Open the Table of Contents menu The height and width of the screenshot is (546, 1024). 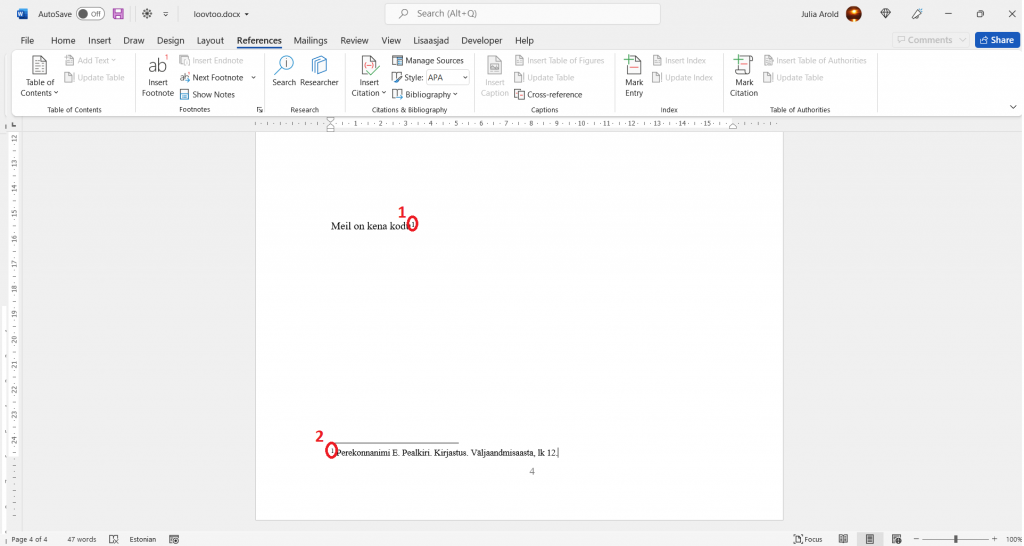point(40,76)
